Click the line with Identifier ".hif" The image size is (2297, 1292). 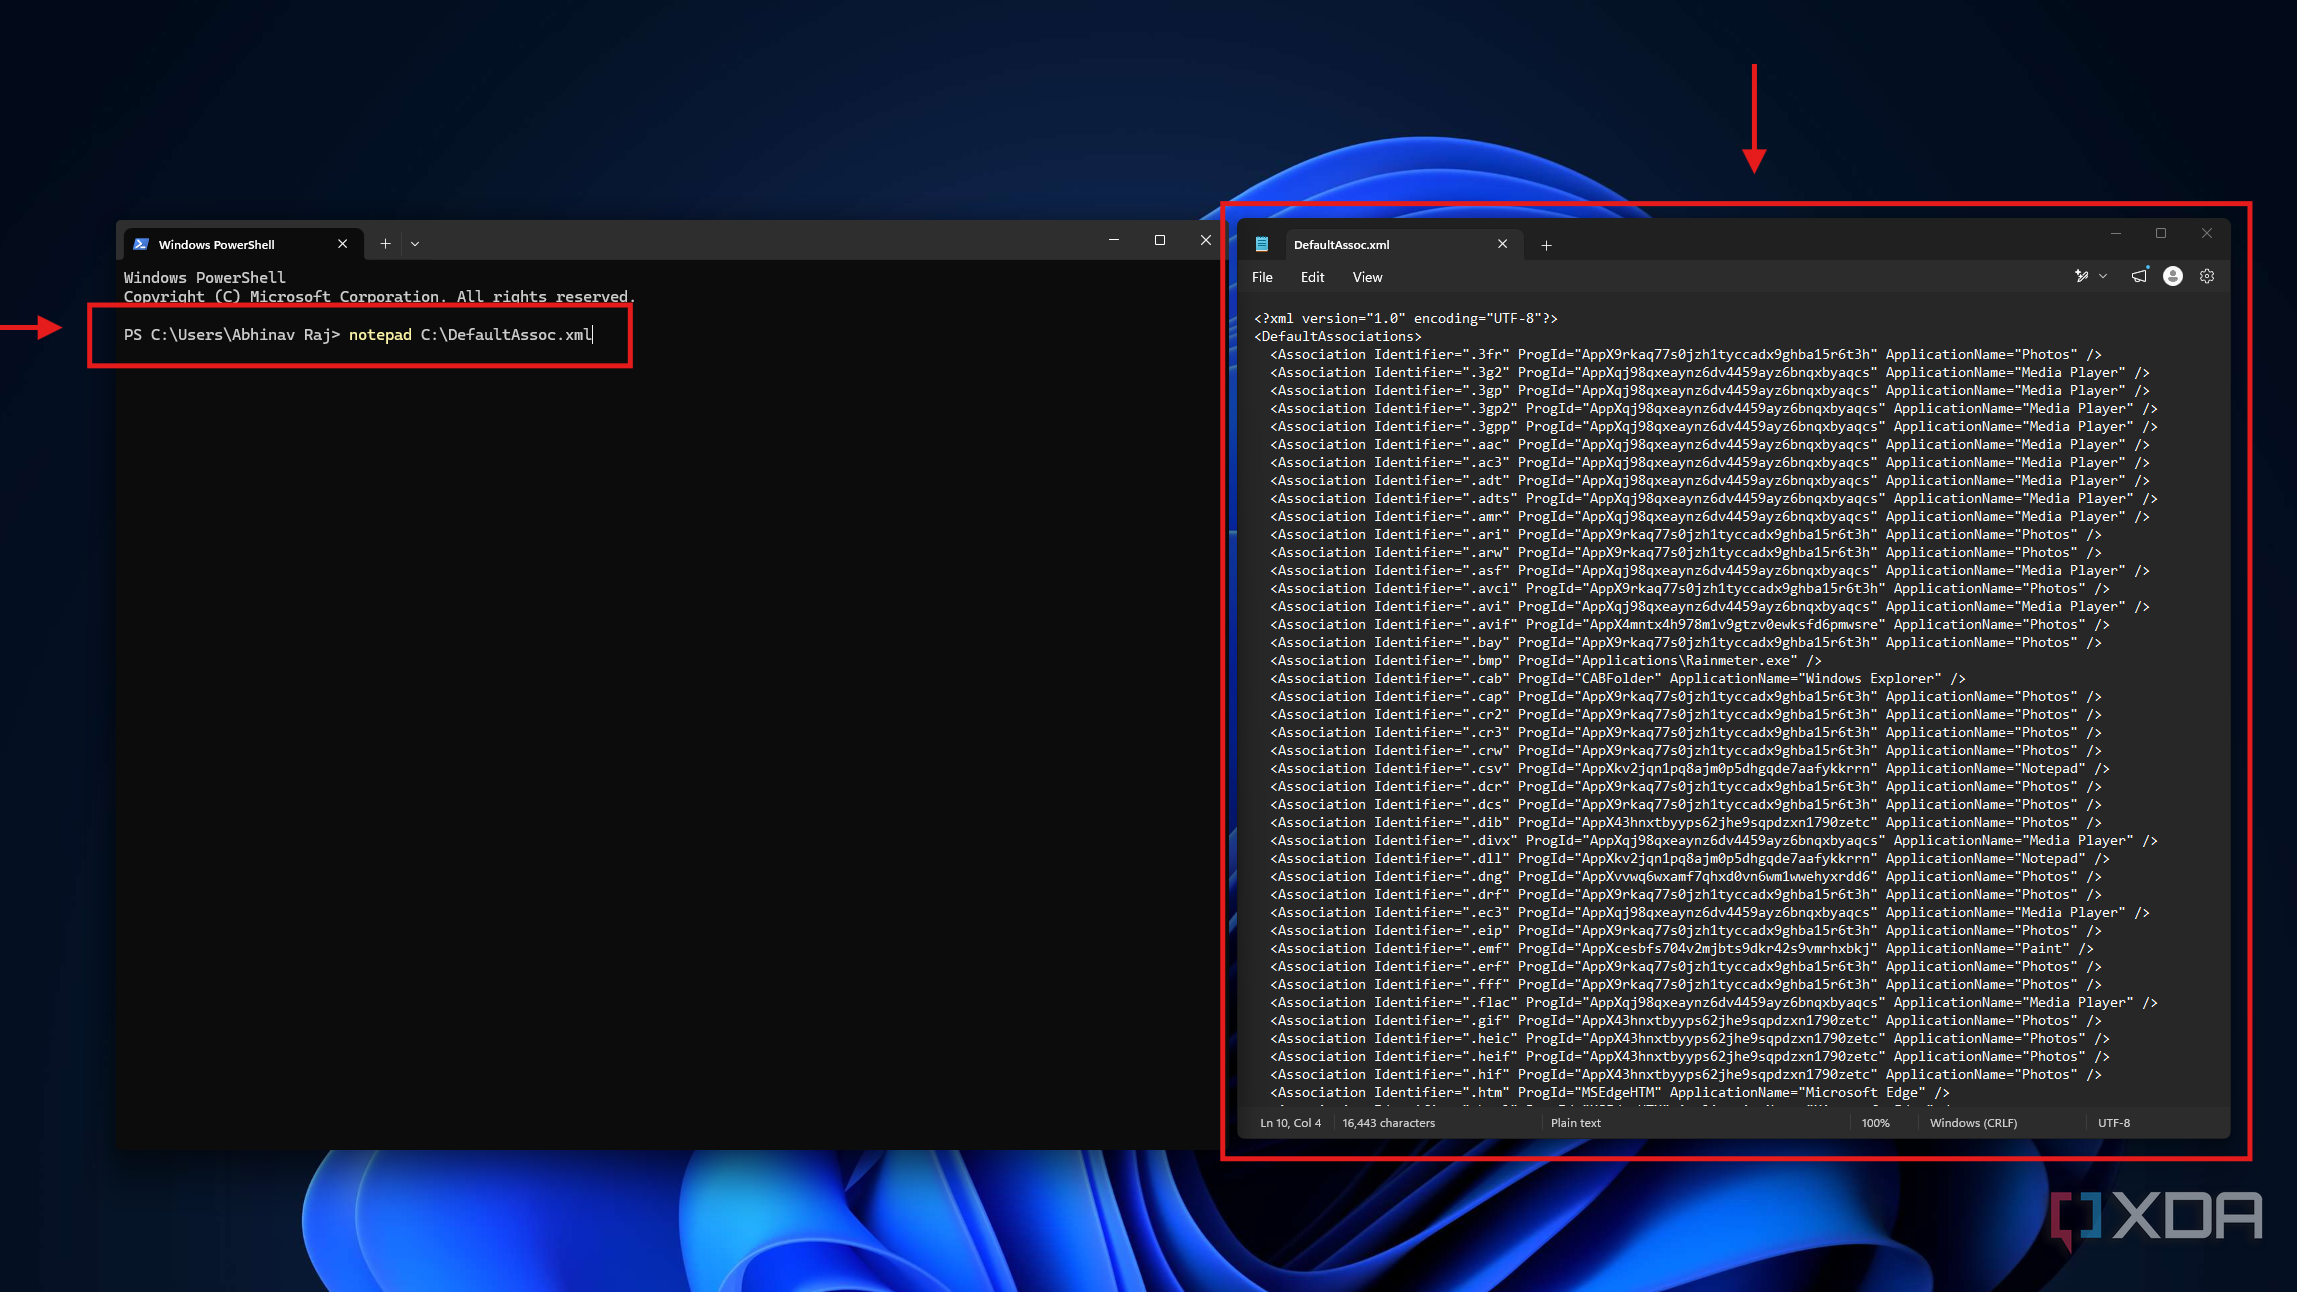click(x=1686, y=1075)
